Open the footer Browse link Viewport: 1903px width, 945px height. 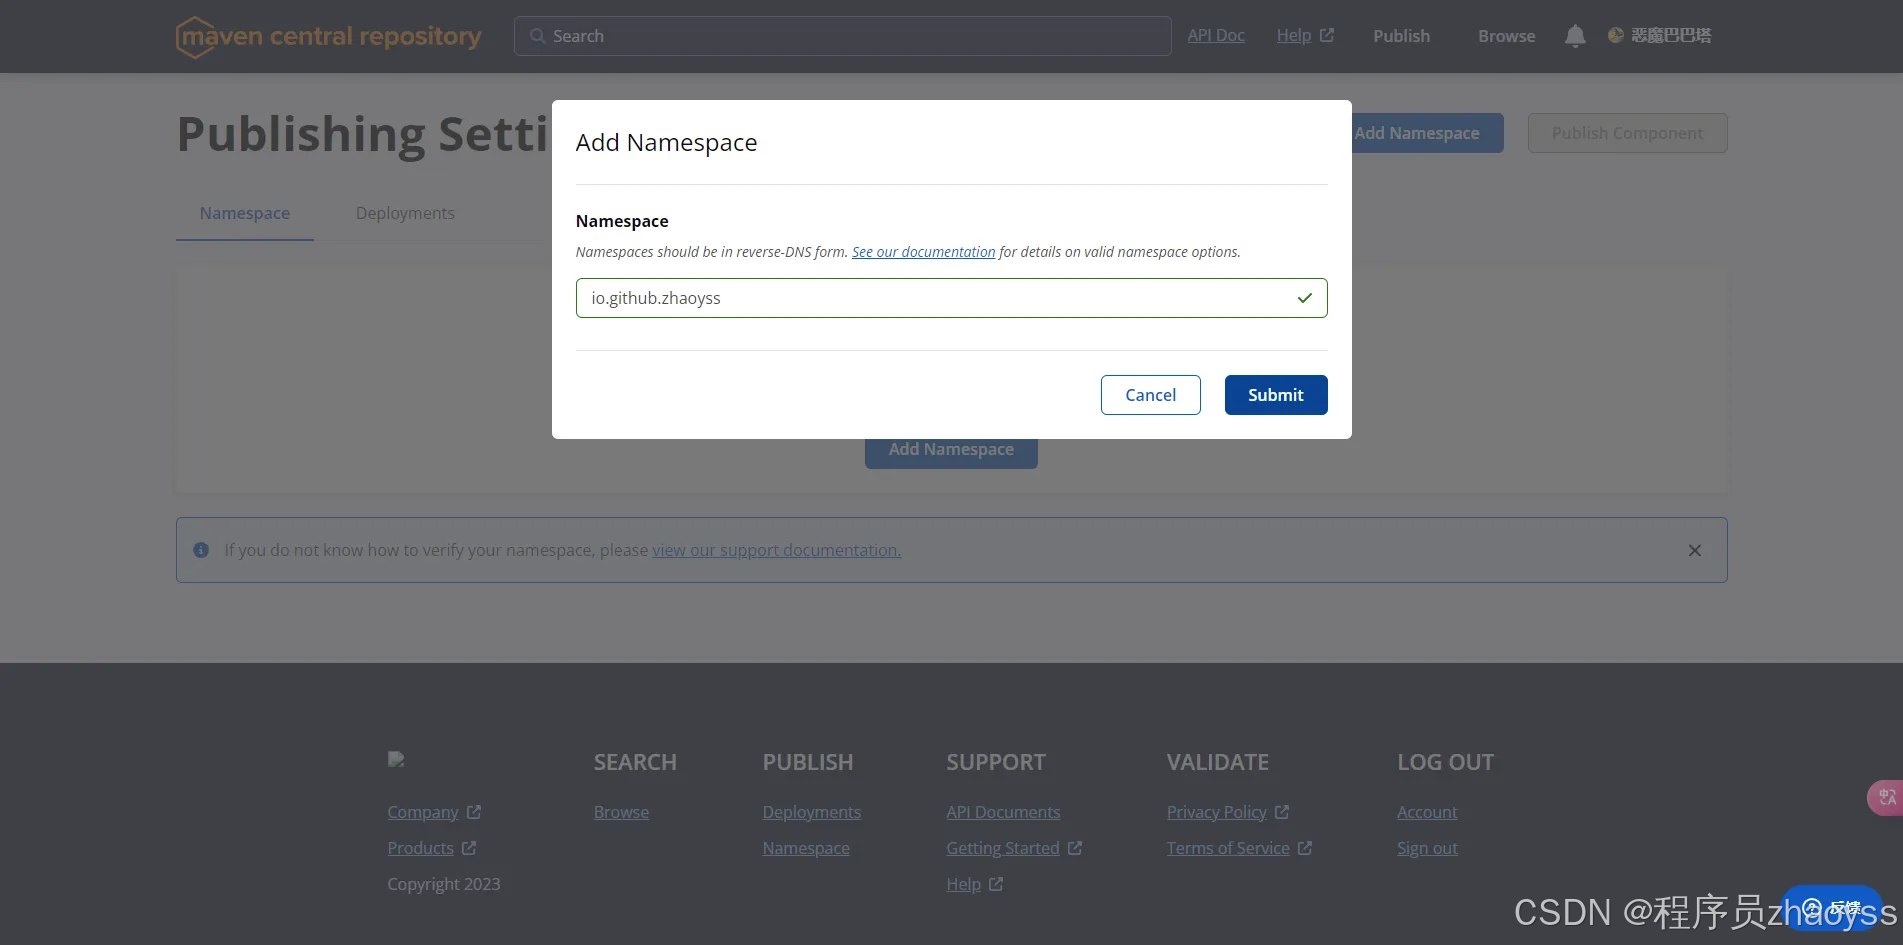[621, 812]
